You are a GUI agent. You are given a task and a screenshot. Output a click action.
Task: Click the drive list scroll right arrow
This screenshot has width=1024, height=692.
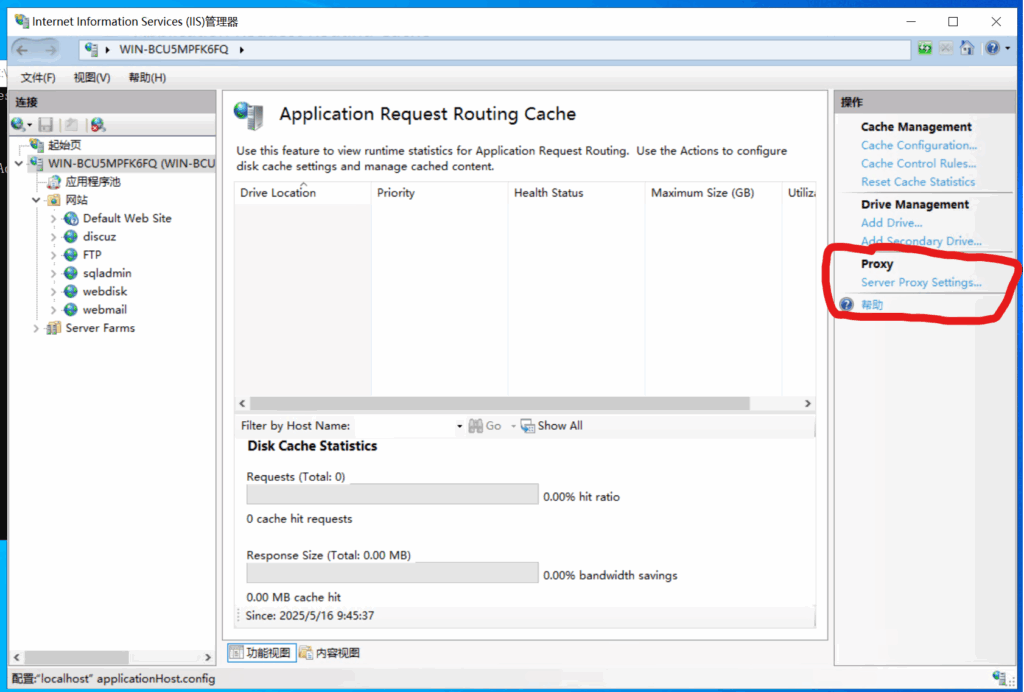tap(808, 403)
